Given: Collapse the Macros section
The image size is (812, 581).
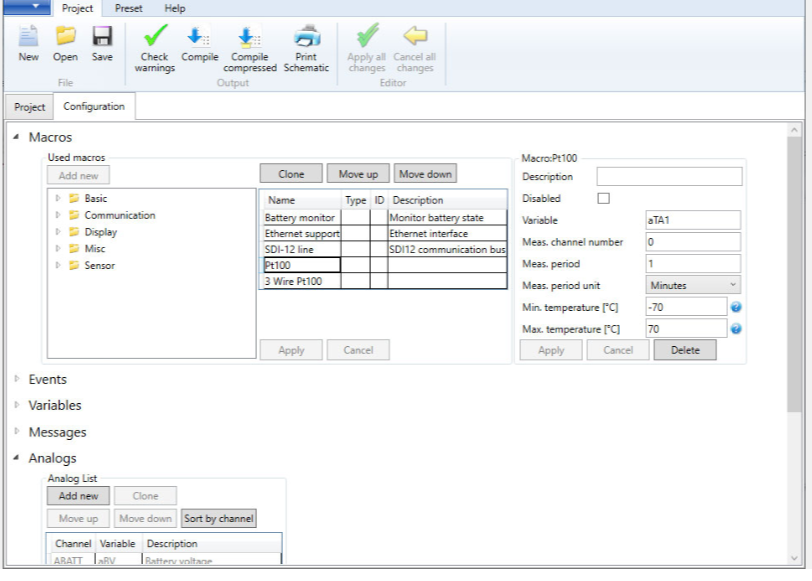Looking at the screenshot, I should tap(17, 137).
